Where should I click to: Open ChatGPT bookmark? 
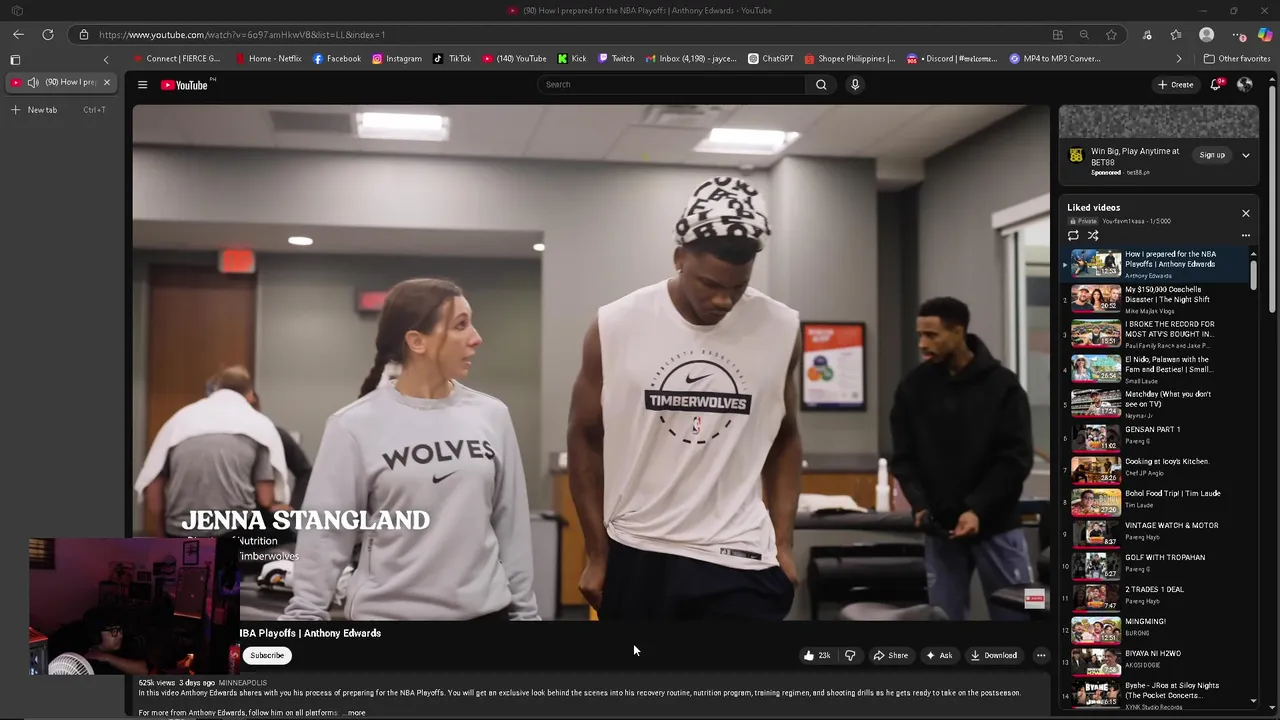coord(771,59)
